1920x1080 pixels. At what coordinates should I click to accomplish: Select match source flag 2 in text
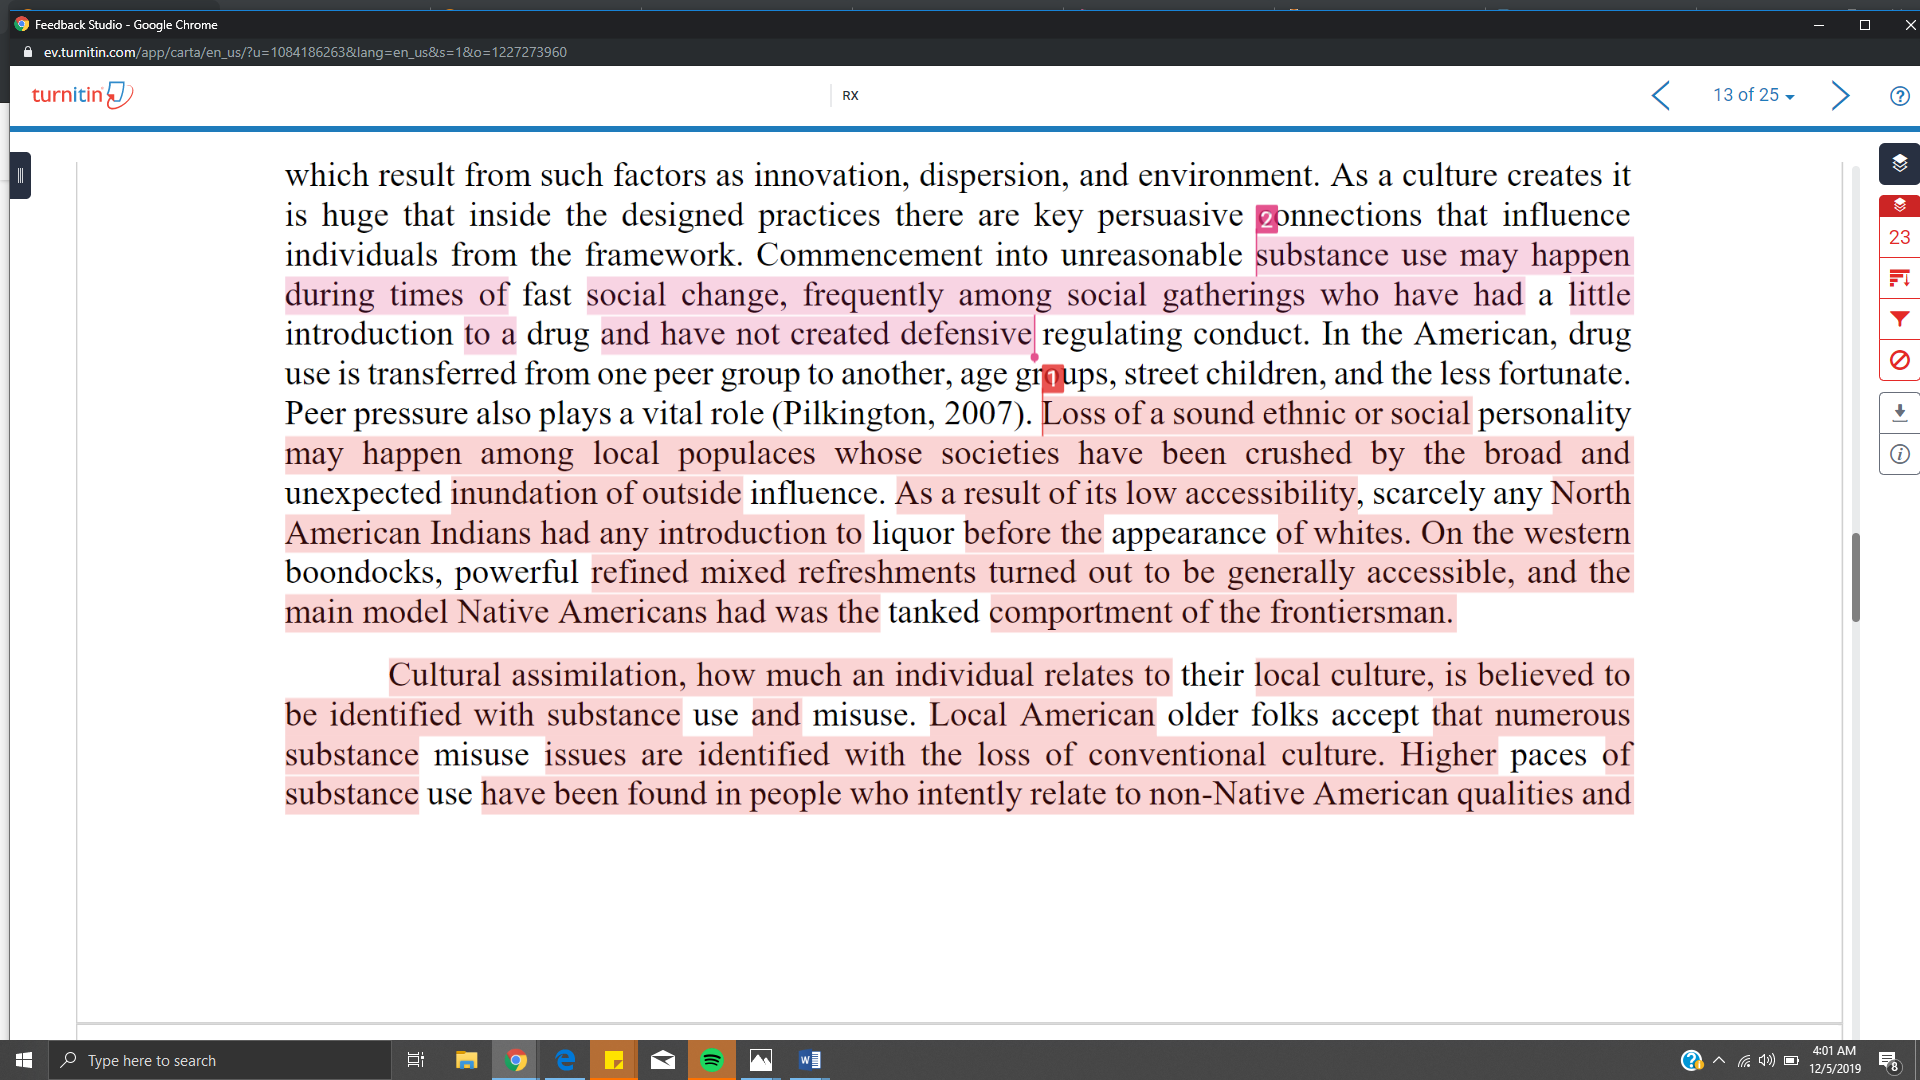pyautogui.click(x=1266, y=219)
